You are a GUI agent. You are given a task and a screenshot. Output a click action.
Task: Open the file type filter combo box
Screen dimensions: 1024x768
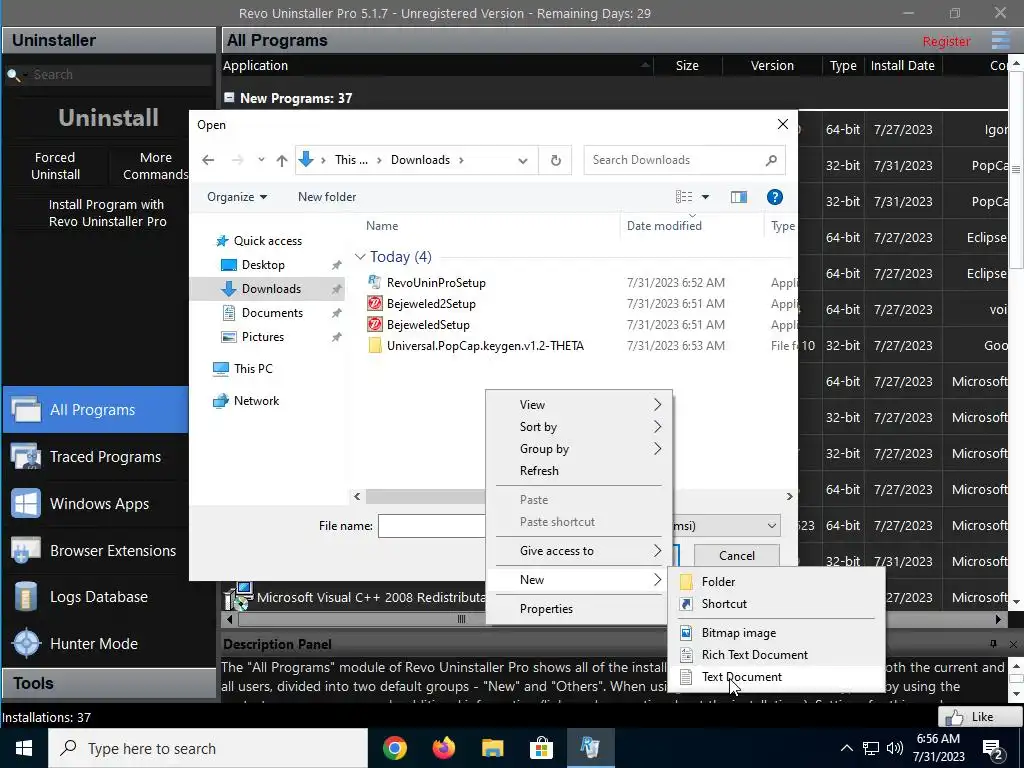[x=726, y=526]
